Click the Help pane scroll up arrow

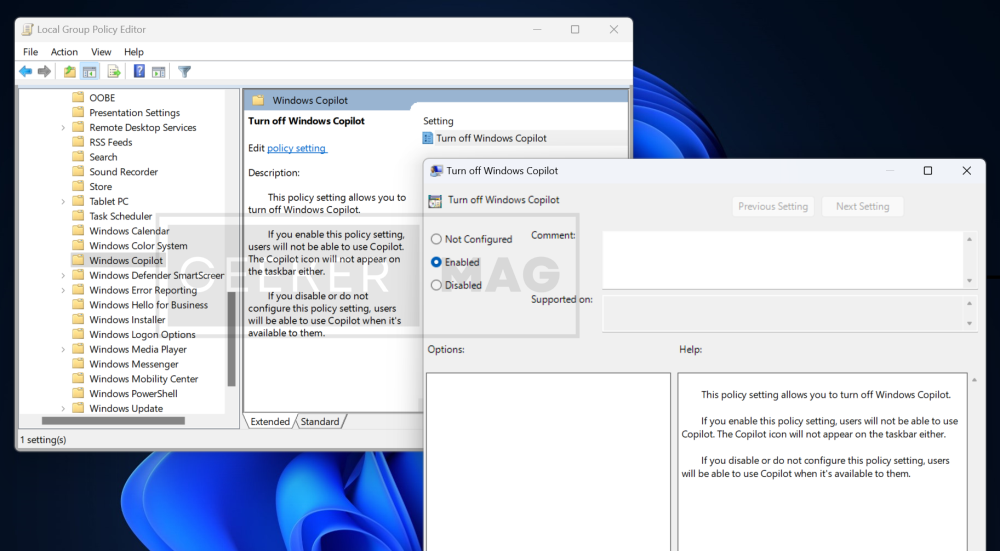(x=974, y=380)
